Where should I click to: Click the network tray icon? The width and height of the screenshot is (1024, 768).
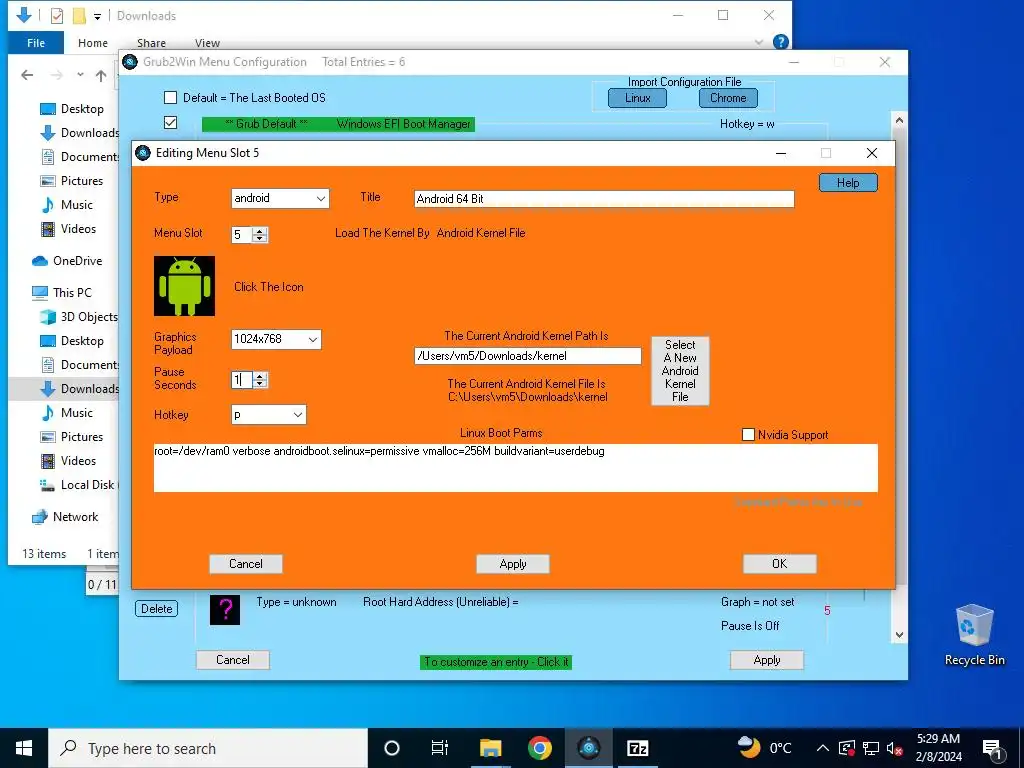[x=871, y=748]
